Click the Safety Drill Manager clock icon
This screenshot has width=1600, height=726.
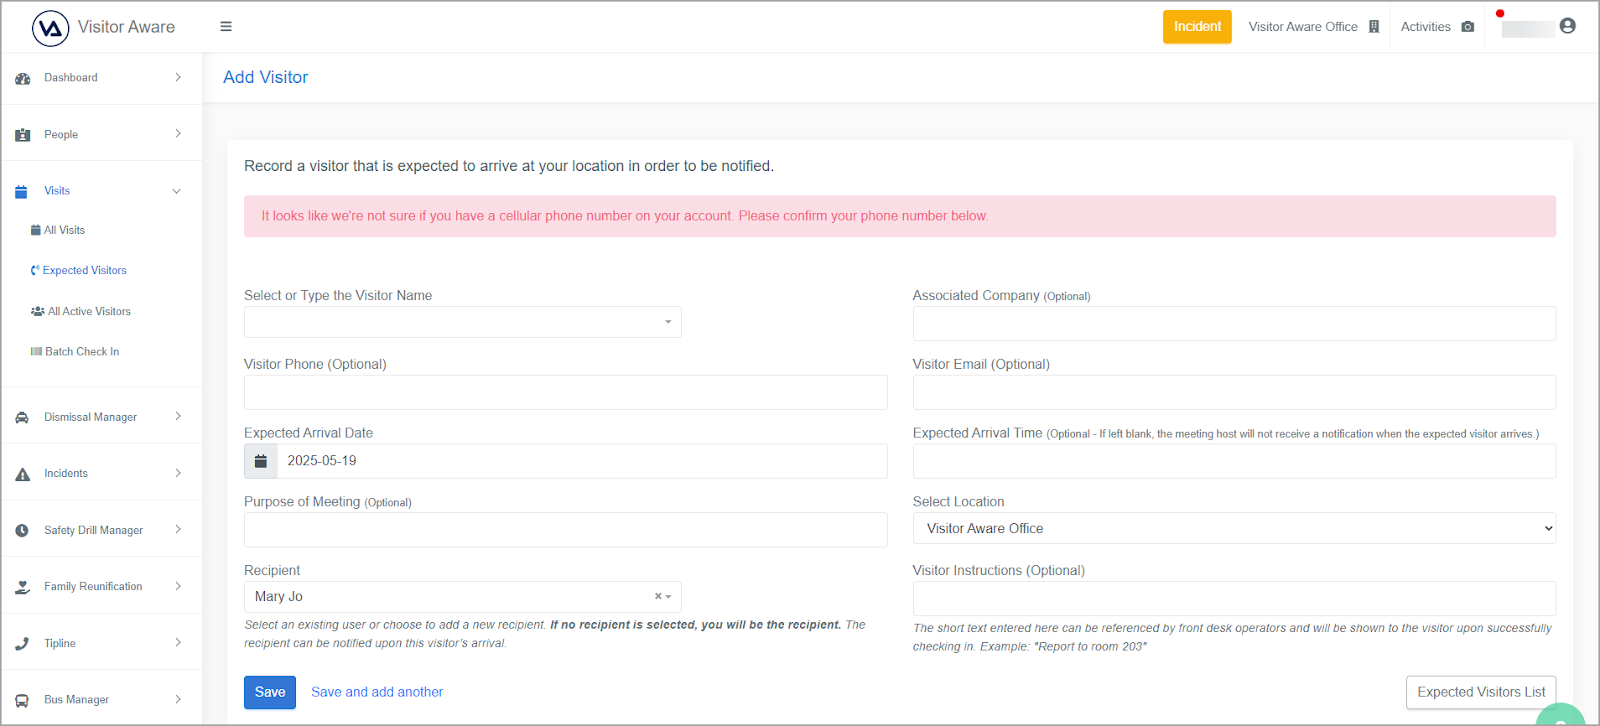point(22,531)
